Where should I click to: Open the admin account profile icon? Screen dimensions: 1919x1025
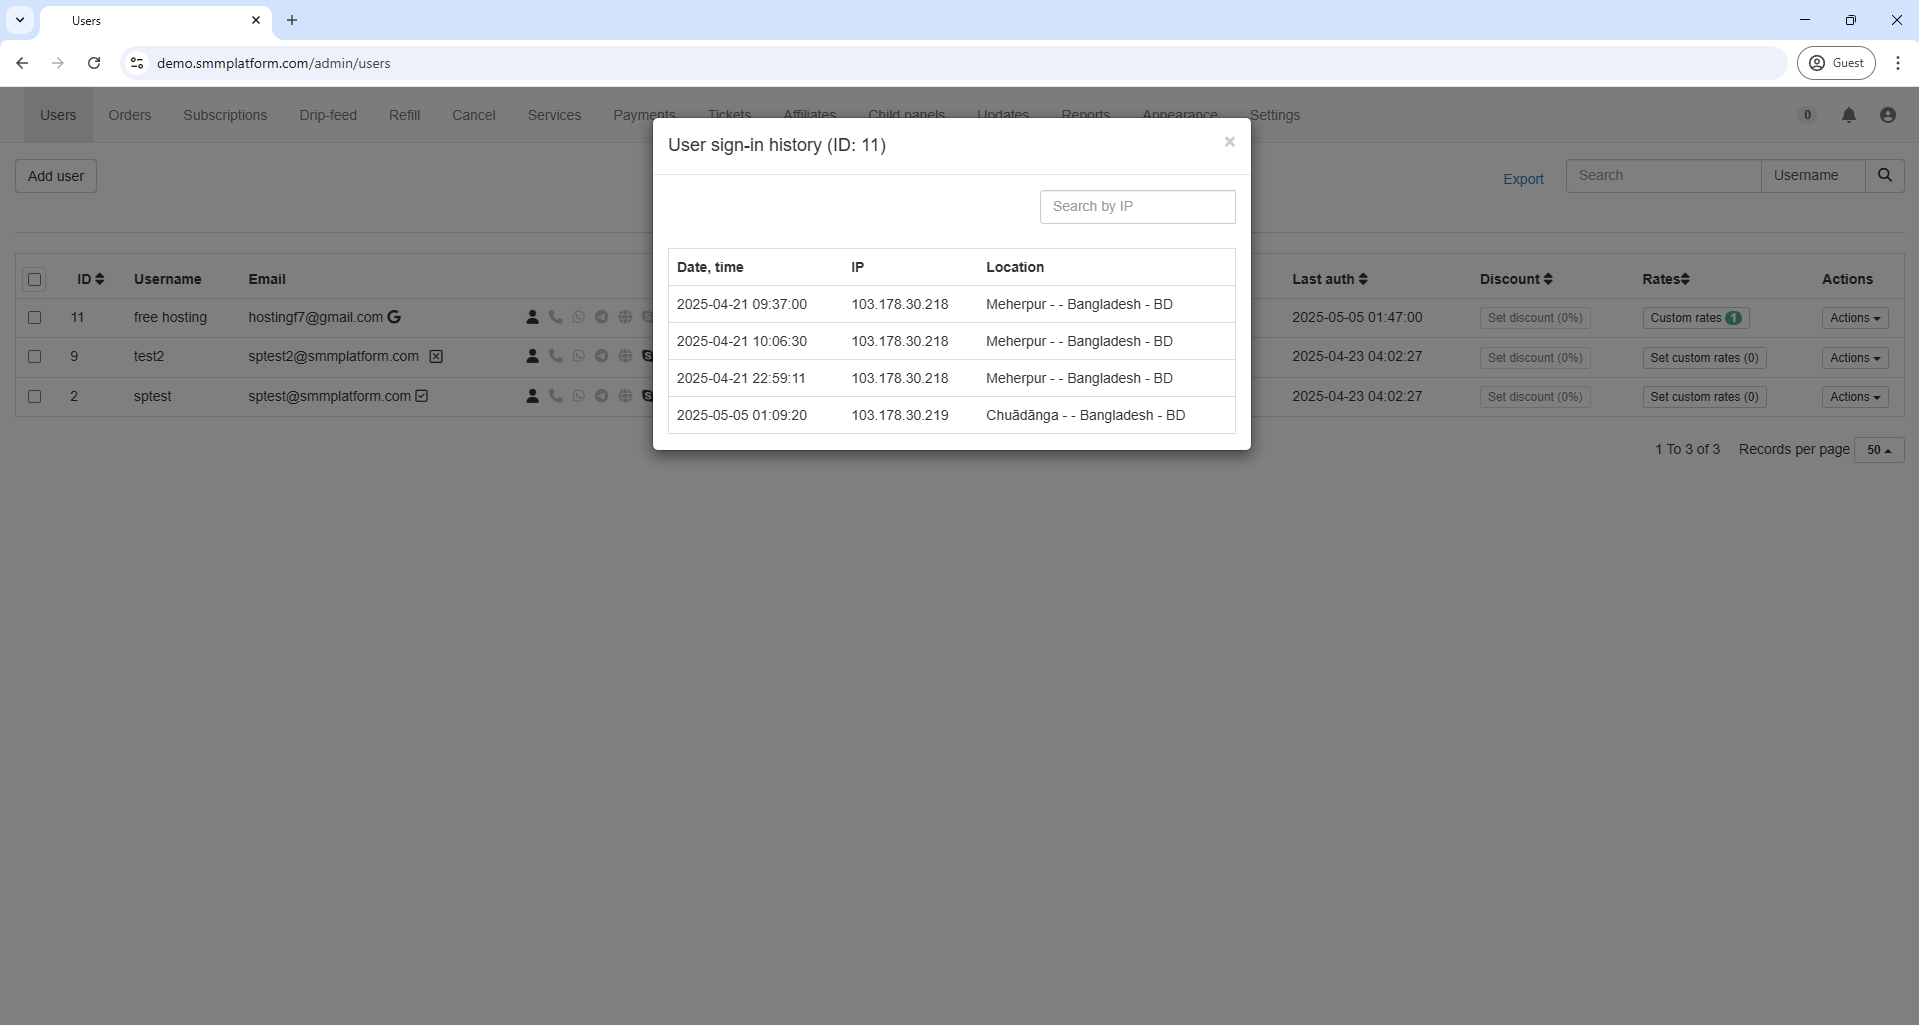1887,116
